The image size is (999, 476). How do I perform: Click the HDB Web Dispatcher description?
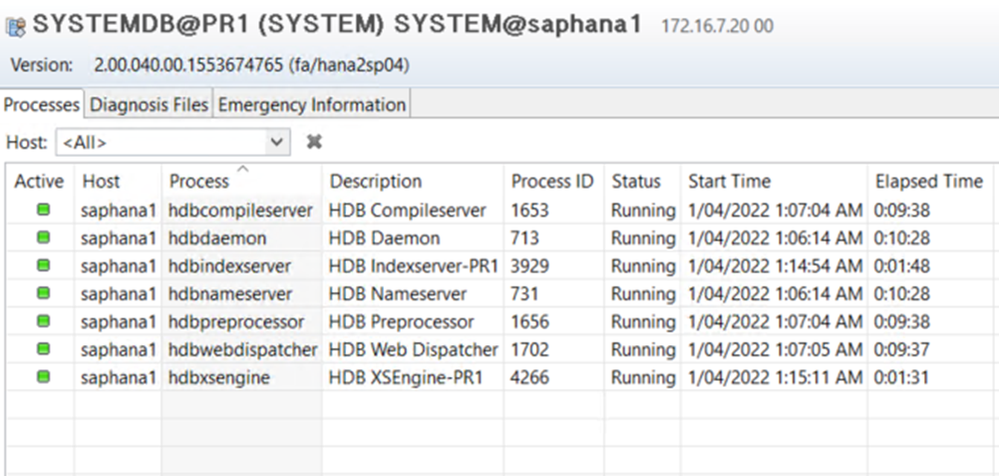pyautogui.click(x=413, y=350)
